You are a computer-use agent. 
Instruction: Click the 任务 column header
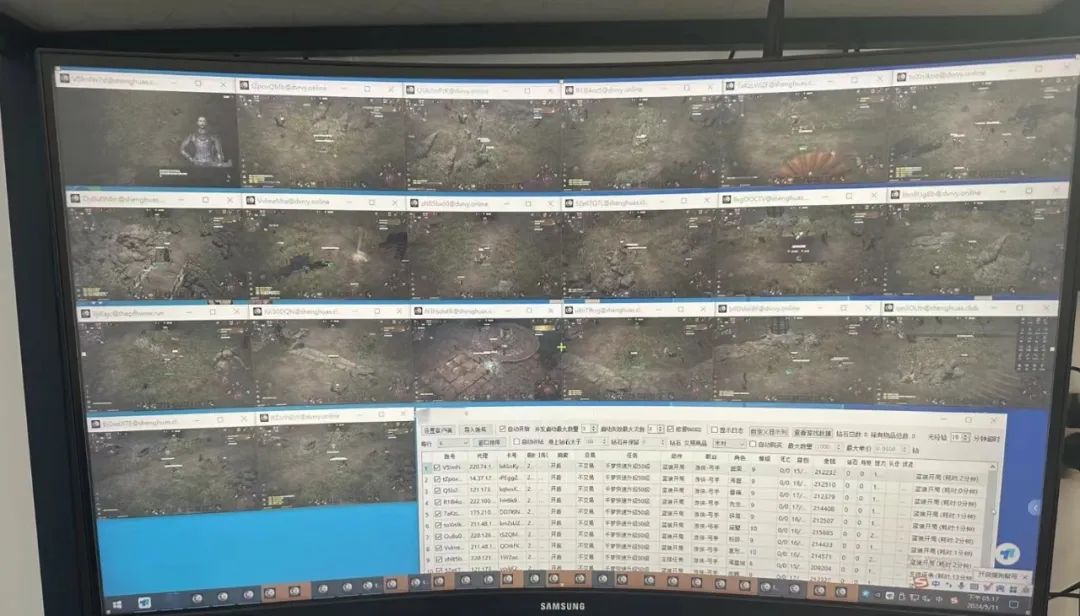(x=632, y=455)
